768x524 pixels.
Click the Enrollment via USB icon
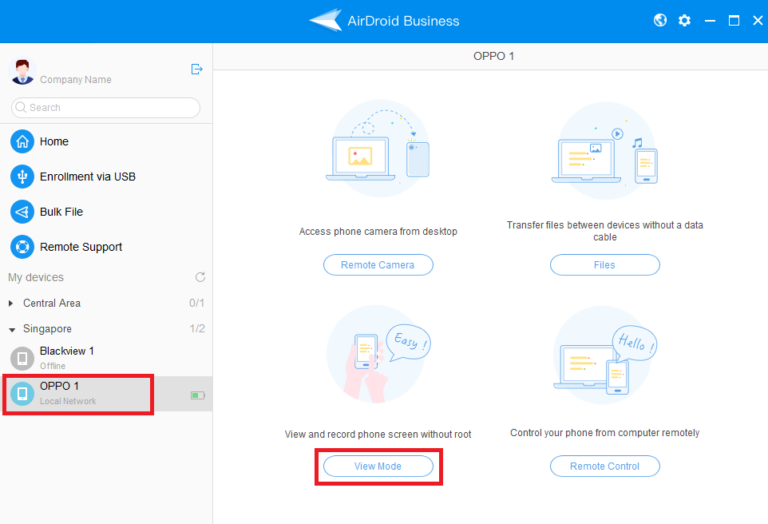tap(22, 177)
